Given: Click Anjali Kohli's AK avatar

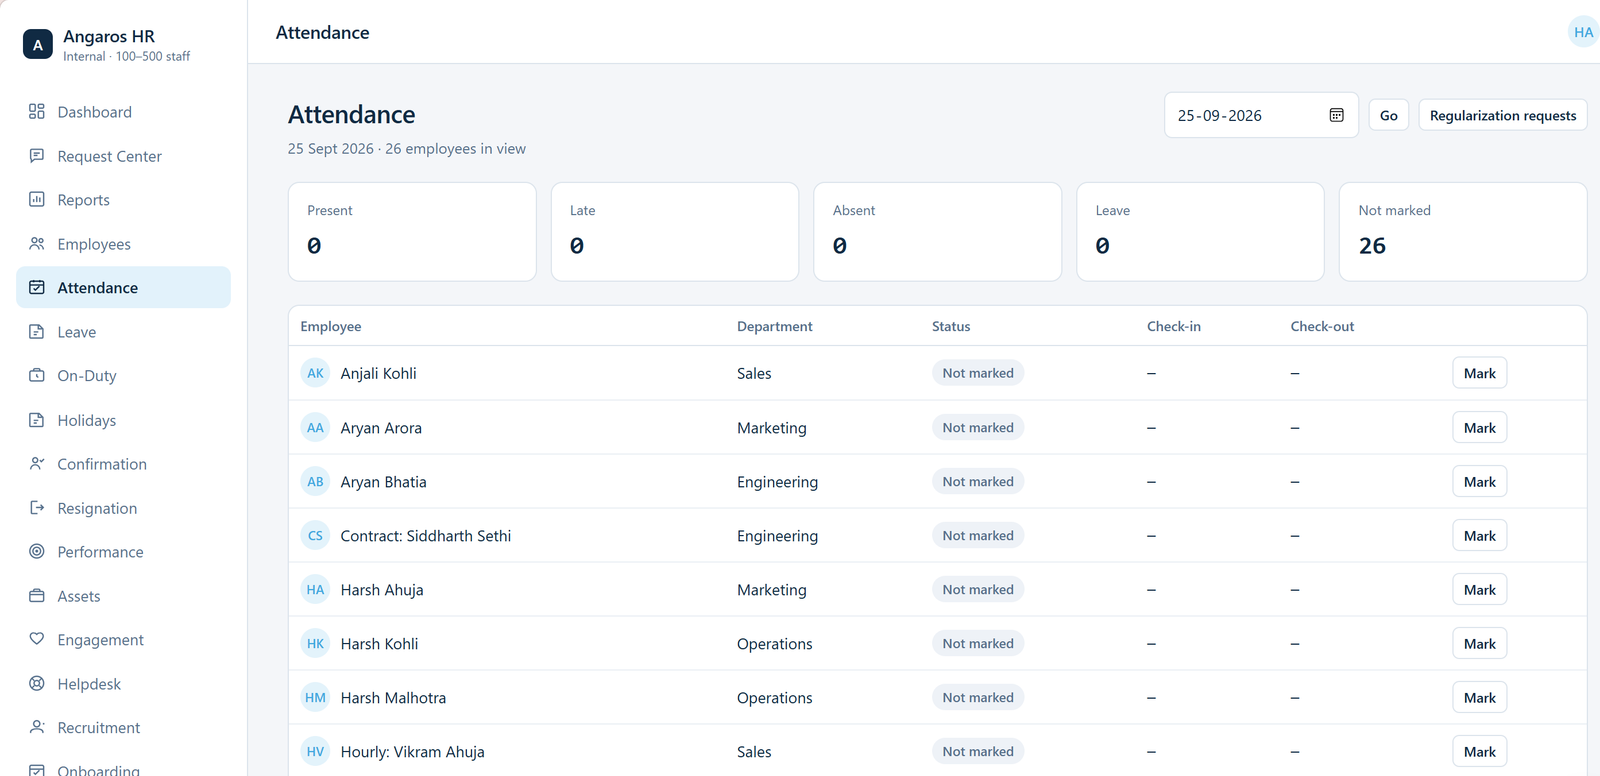Looking at the screenshot, I should click(315, 373).
